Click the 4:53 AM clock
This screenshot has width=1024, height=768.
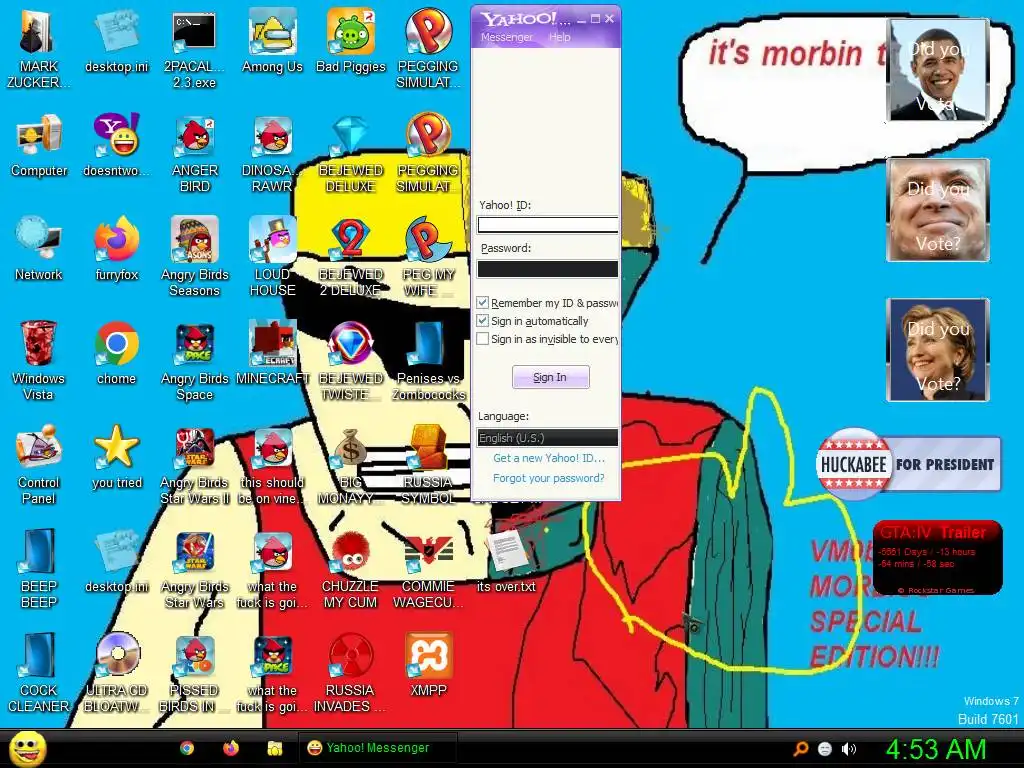(x=936, y=749)
